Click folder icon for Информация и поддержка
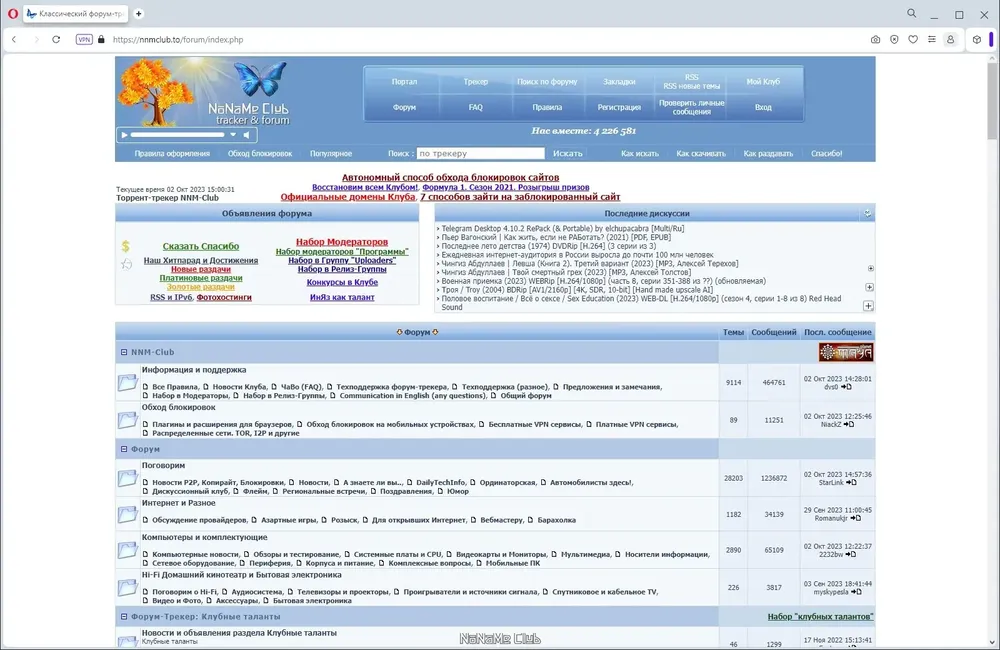1000x650 pixels. pyautogui.click(x=128, y=383)
